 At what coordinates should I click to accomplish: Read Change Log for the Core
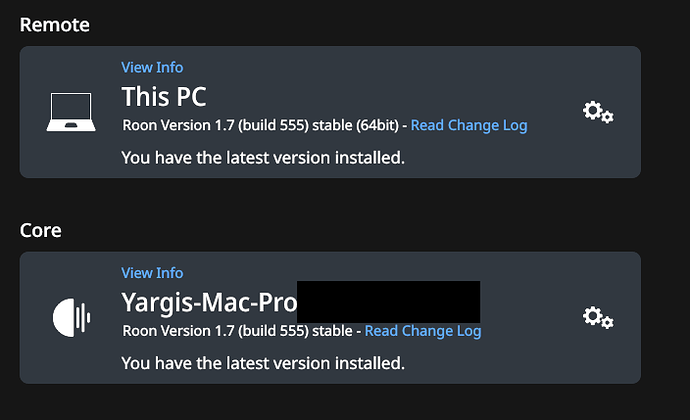(423, 331)
